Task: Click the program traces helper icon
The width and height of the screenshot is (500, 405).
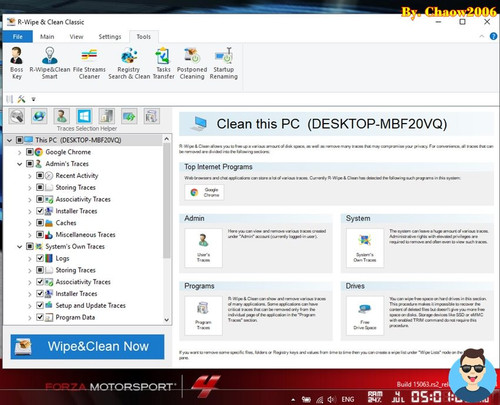Action: [151, 116]
